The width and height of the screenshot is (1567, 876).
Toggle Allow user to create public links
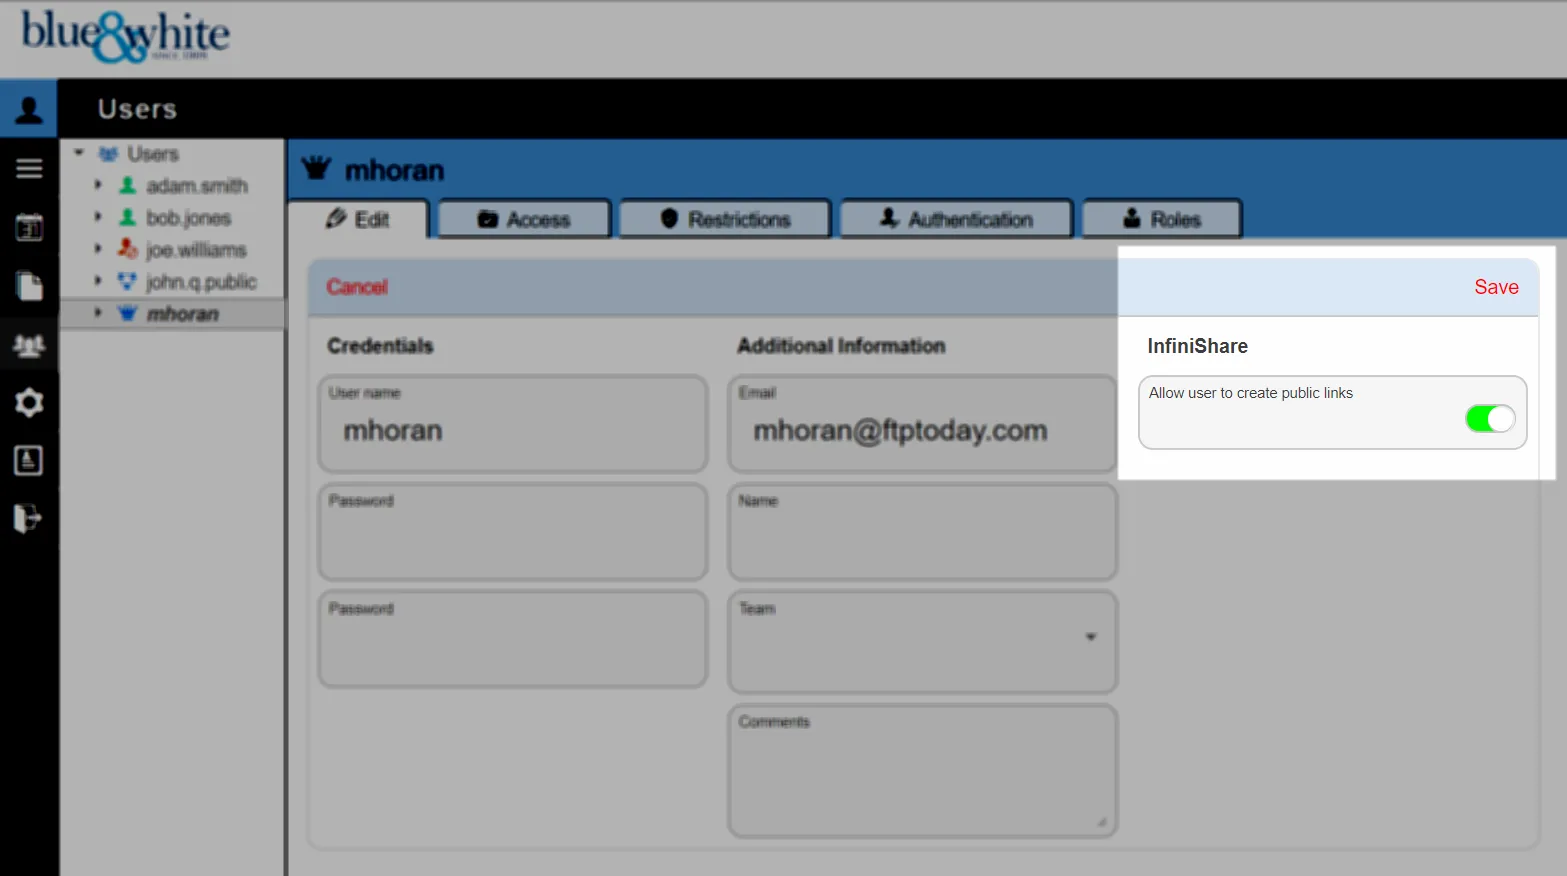(1489, 418)
